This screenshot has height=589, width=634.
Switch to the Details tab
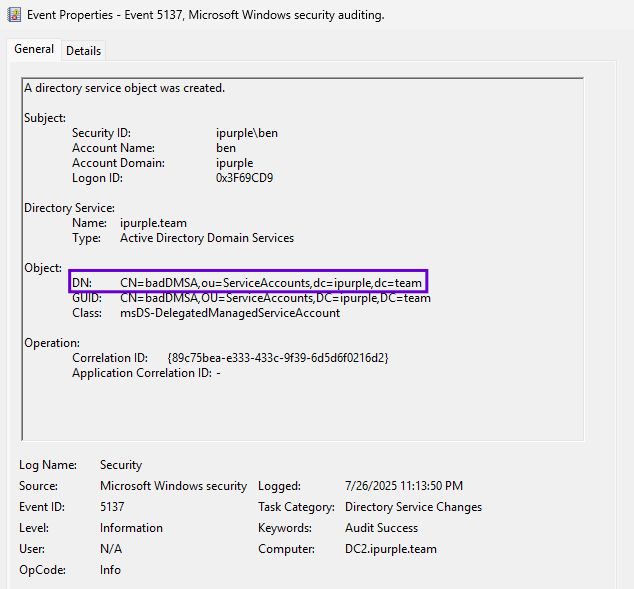pyautogui.click(x=83, y=50)
